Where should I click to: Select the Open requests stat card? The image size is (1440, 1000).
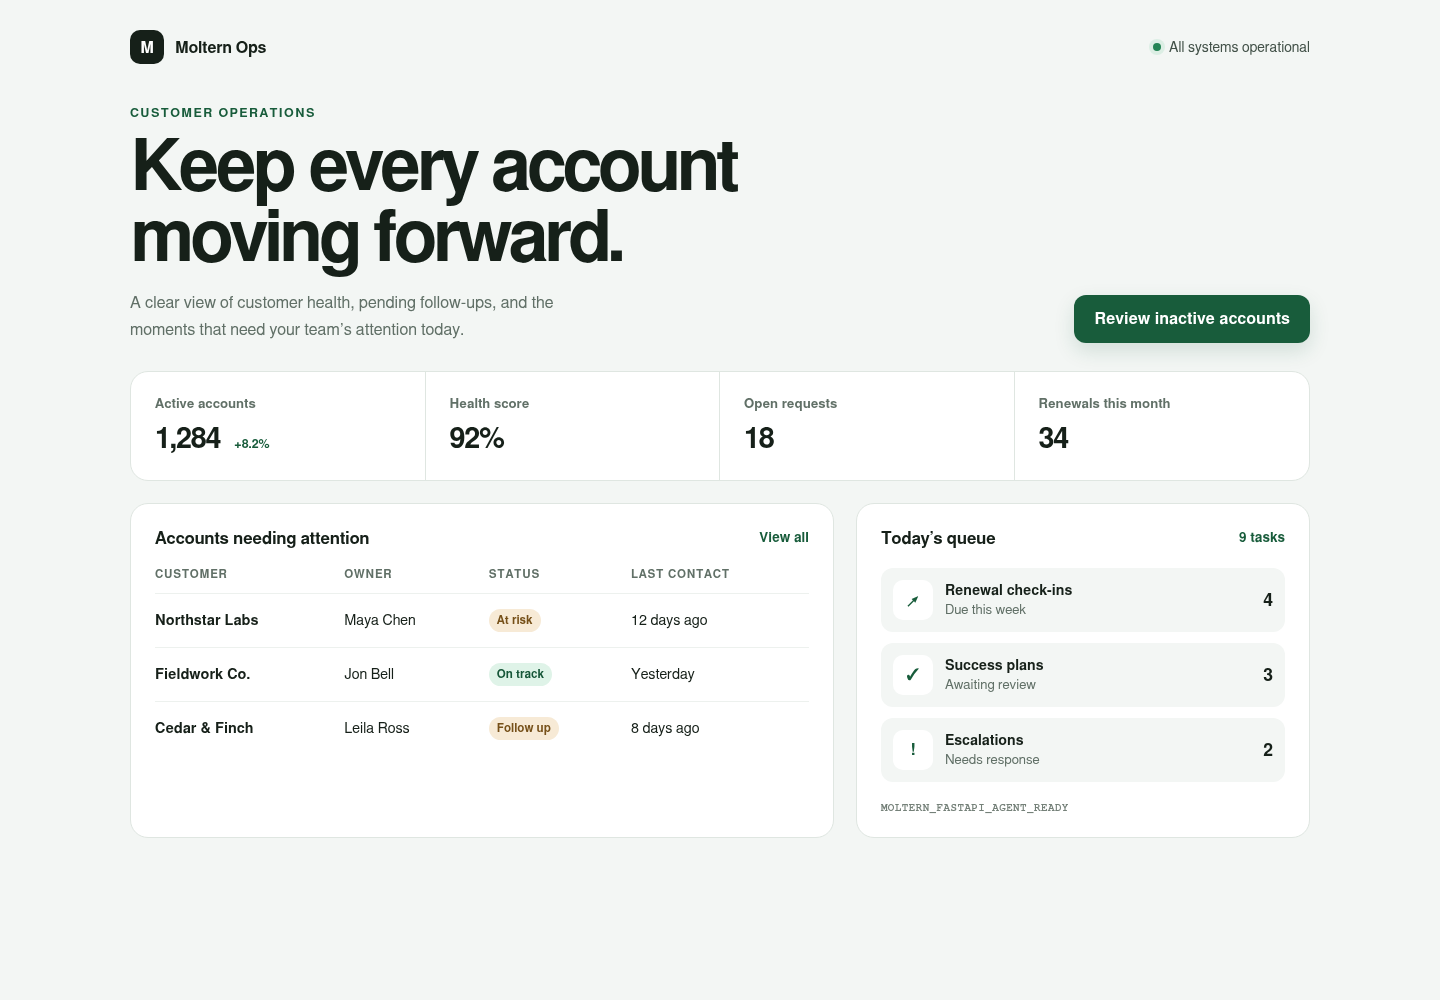867,426
